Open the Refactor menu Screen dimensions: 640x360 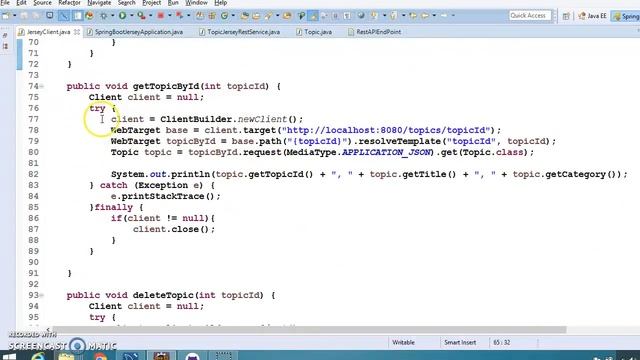[69, 3]
